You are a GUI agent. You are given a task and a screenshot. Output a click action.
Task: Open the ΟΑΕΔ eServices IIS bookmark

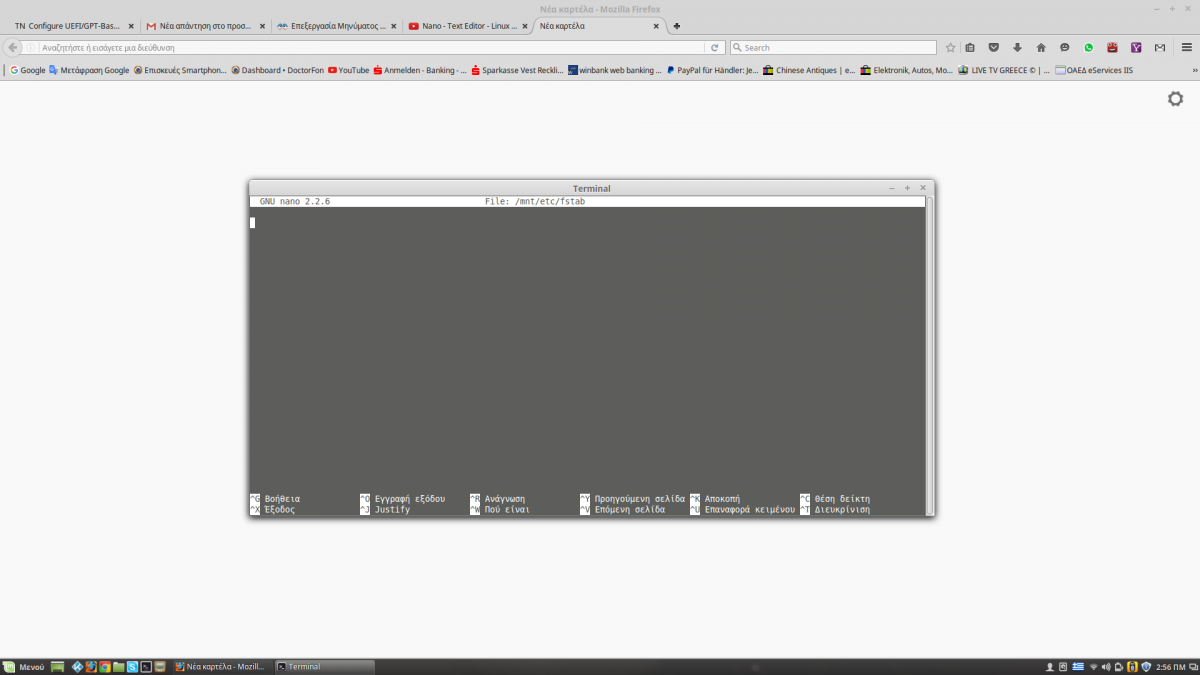pyautogui.click(x=1094, y=70)
